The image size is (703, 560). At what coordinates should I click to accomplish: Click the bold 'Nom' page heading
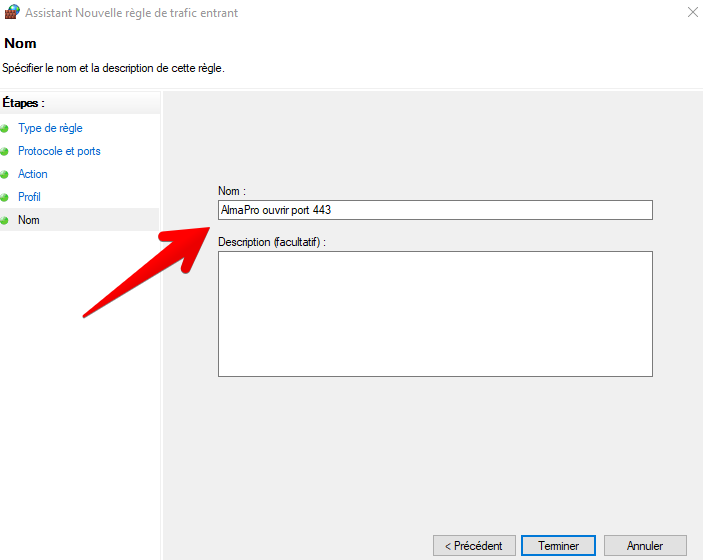coord(20,43)
